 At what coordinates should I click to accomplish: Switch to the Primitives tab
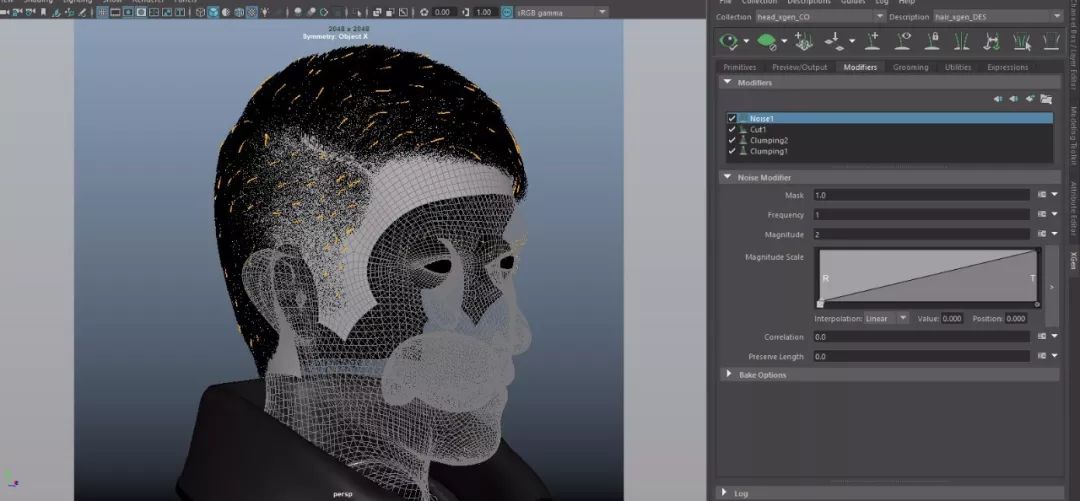coord(739,67)
